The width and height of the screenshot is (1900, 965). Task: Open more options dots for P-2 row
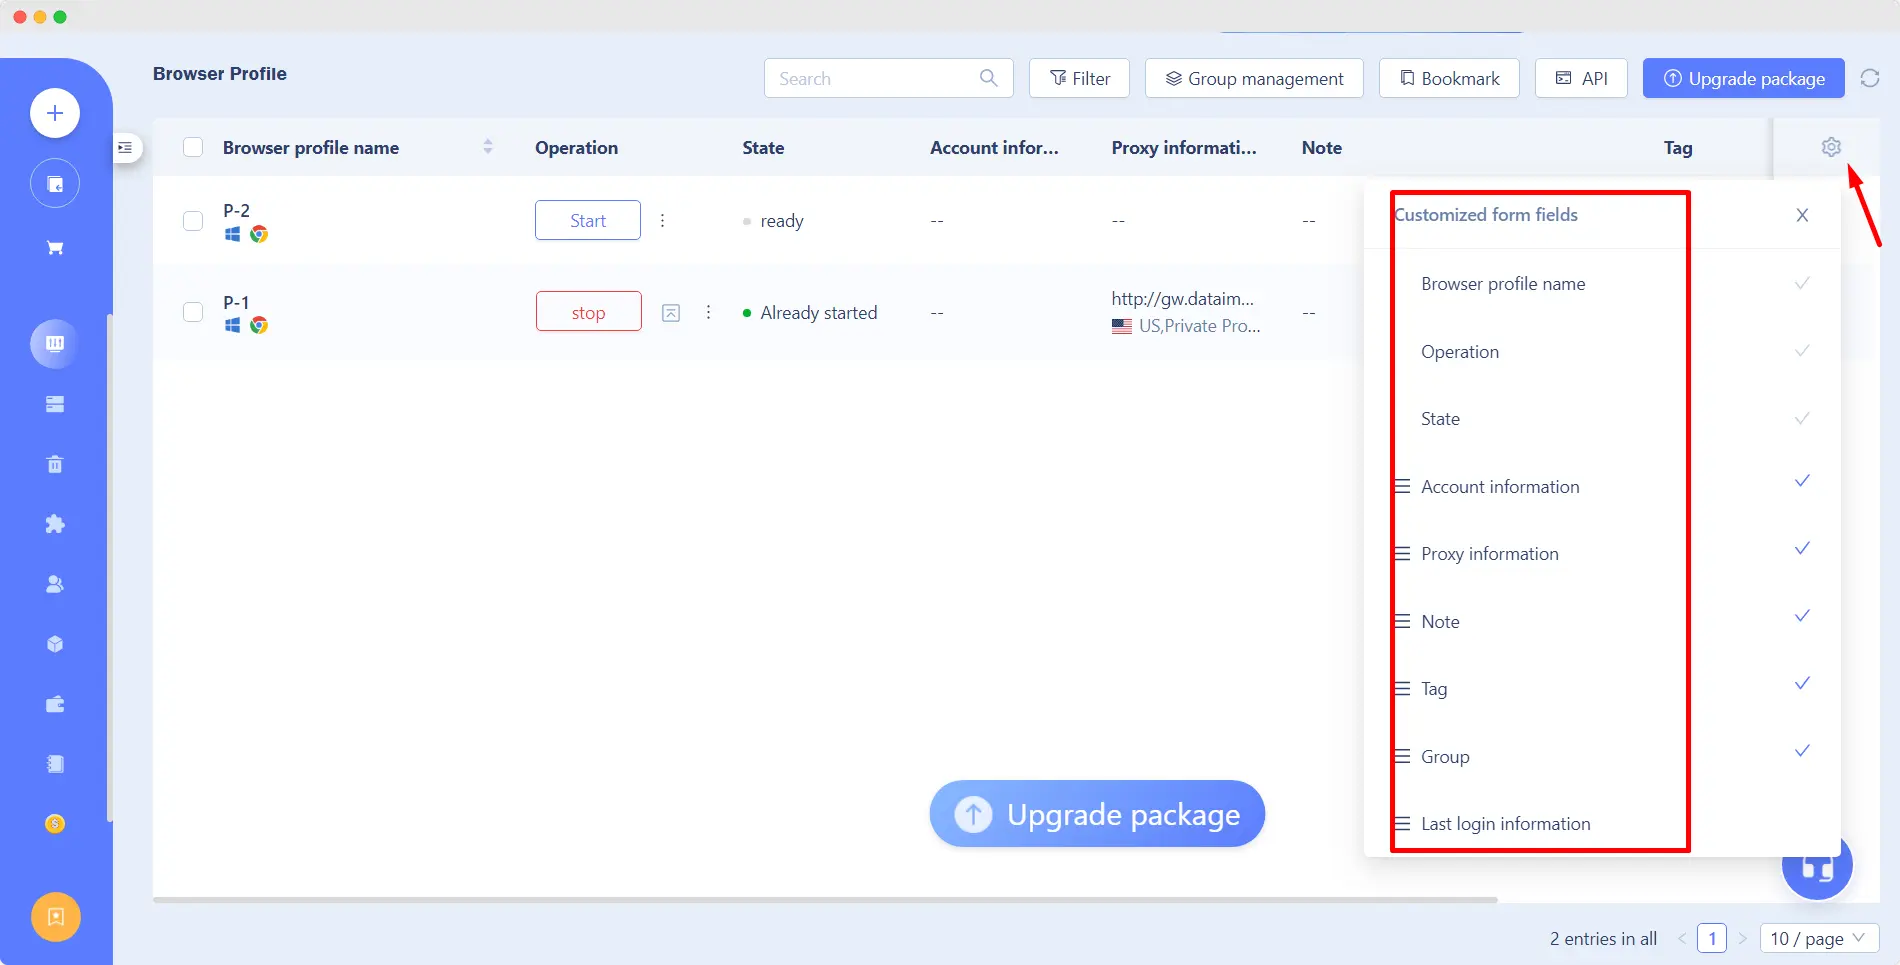pos(662,220)
